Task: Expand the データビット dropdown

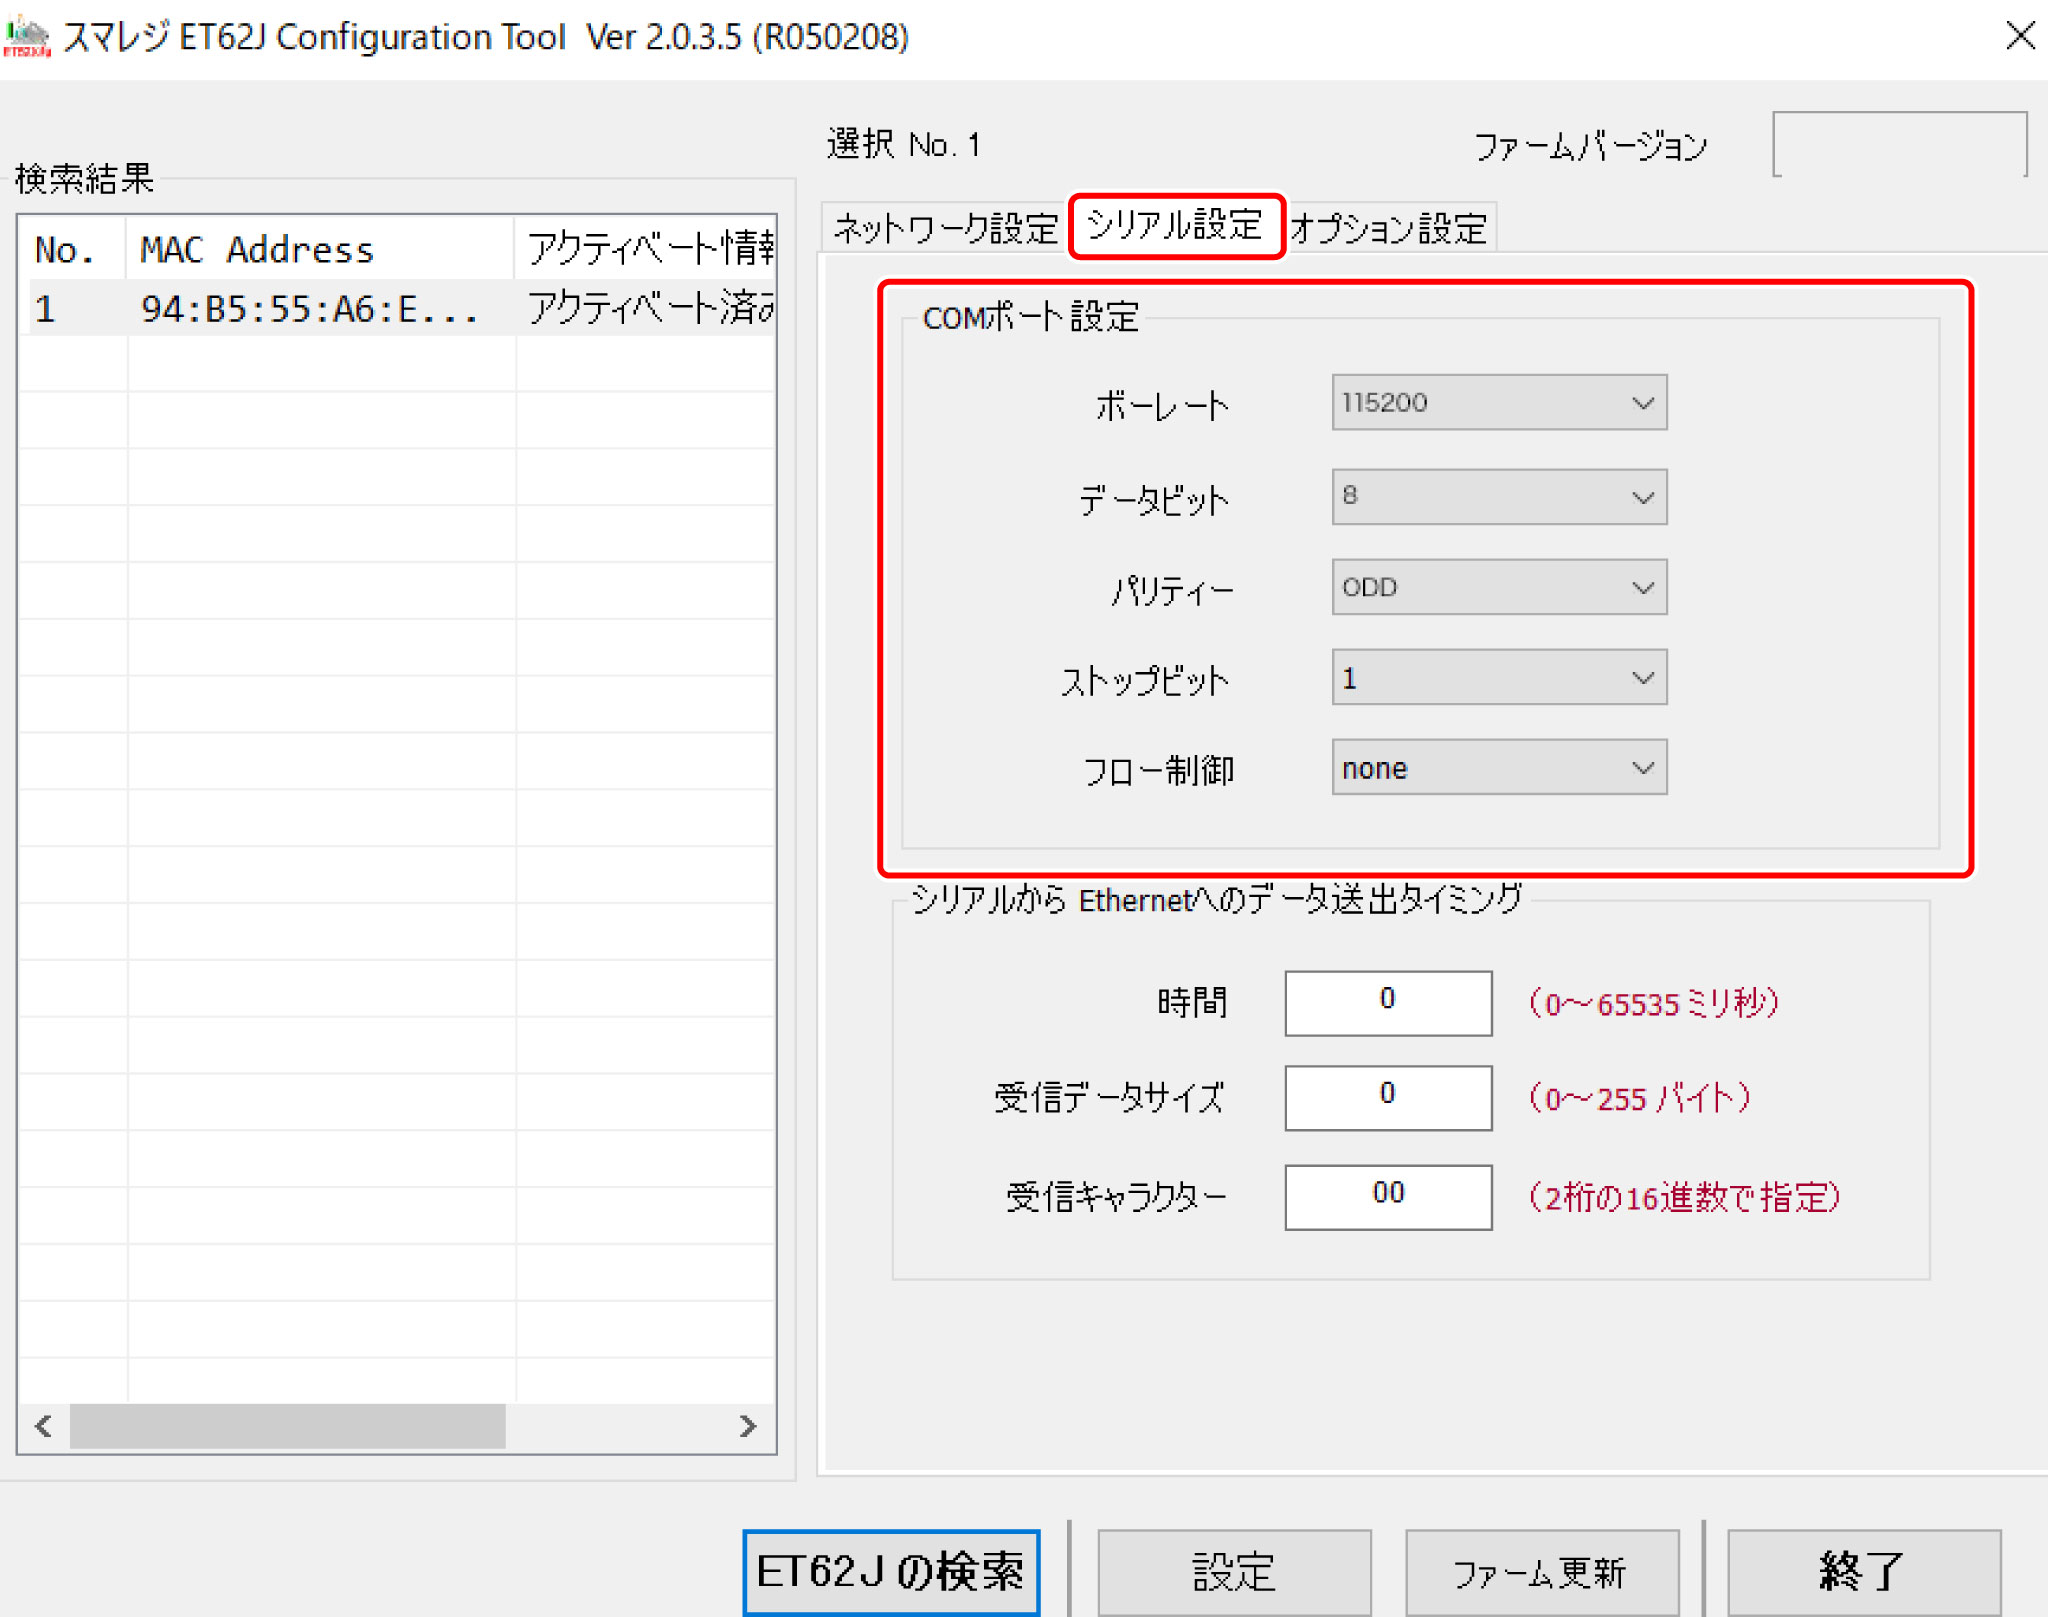Action: pyautogui.click(x=1498, y=497)
